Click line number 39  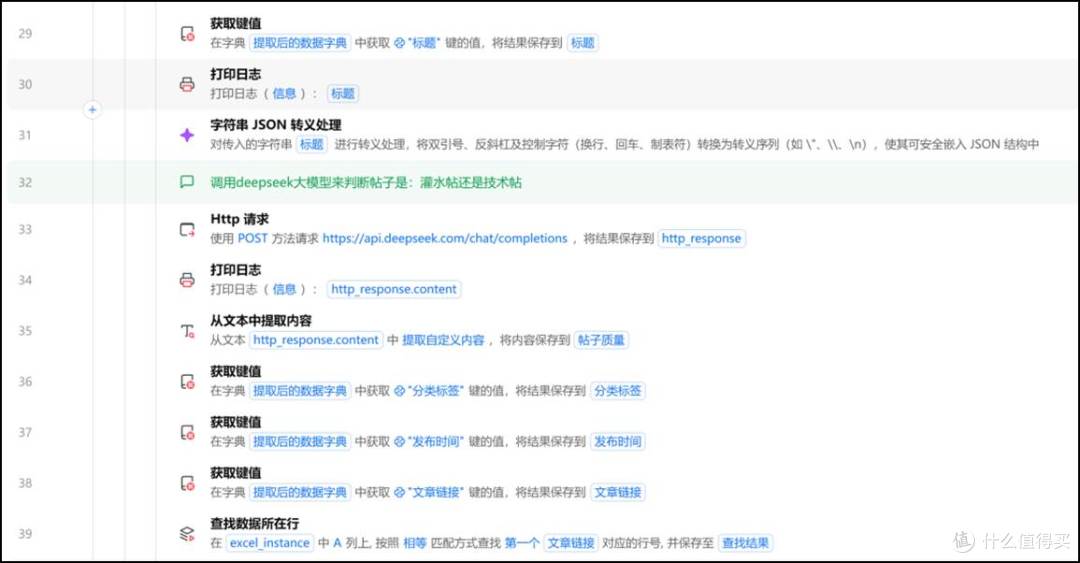pos(25,534)
